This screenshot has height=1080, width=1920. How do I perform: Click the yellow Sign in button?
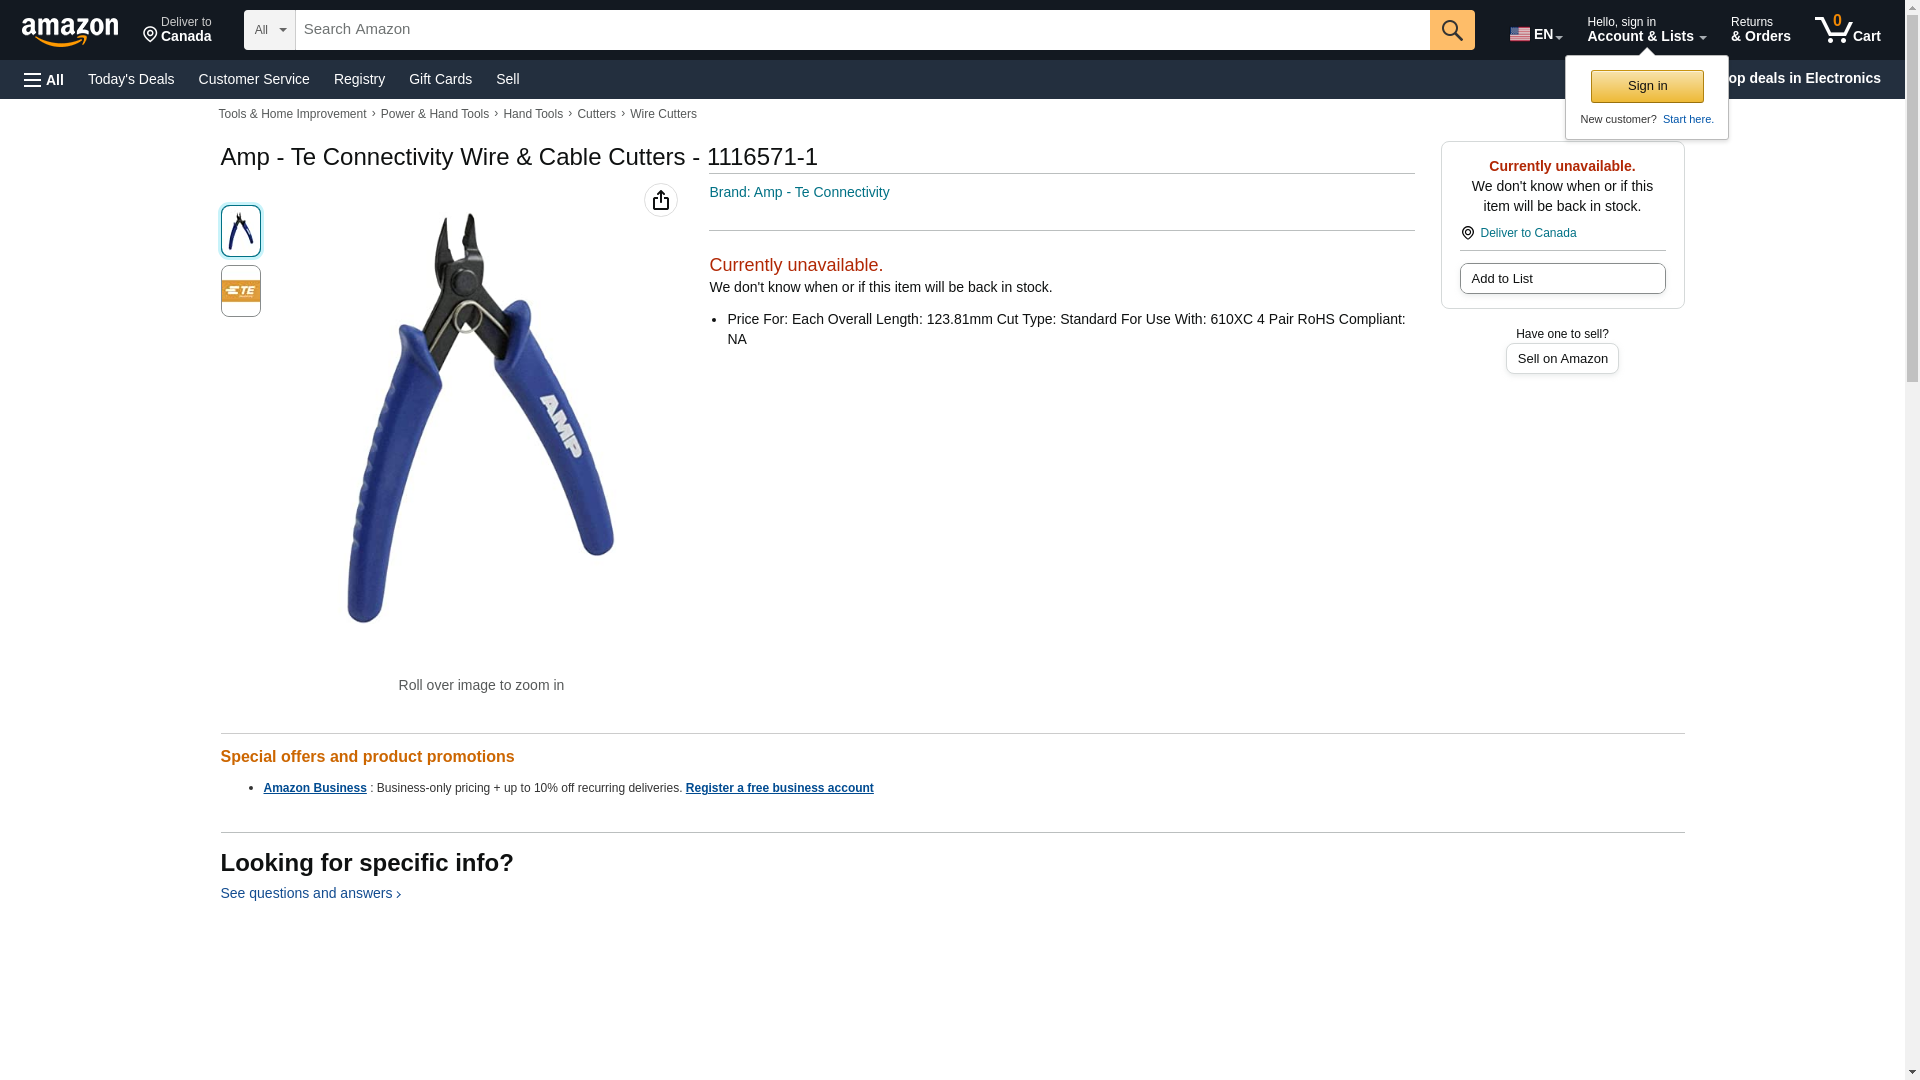[1647, 86]
